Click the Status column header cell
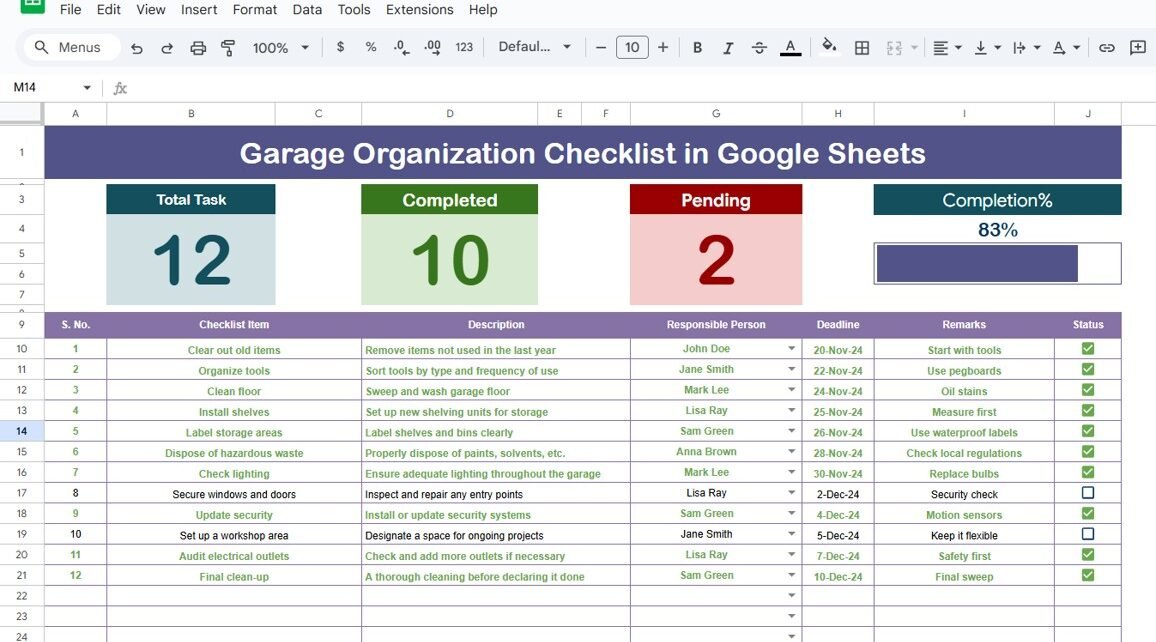Screen dimensions: 1156x642 (1088, 324)
